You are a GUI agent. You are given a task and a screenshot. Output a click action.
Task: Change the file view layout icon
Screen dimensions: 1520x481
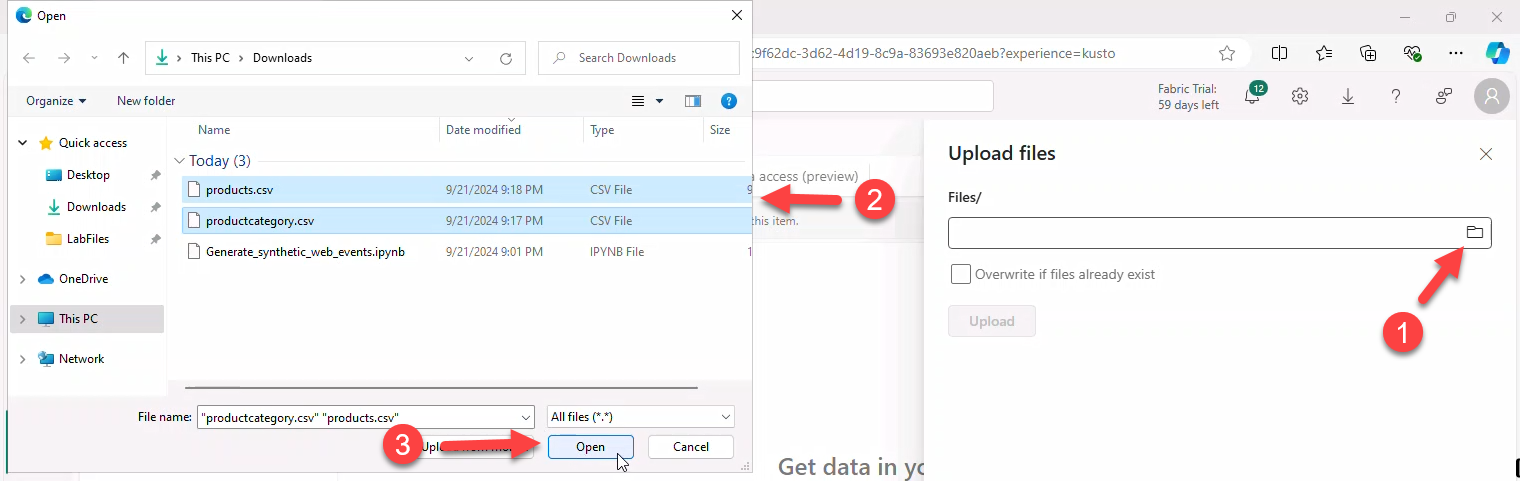tap(638, 101)
